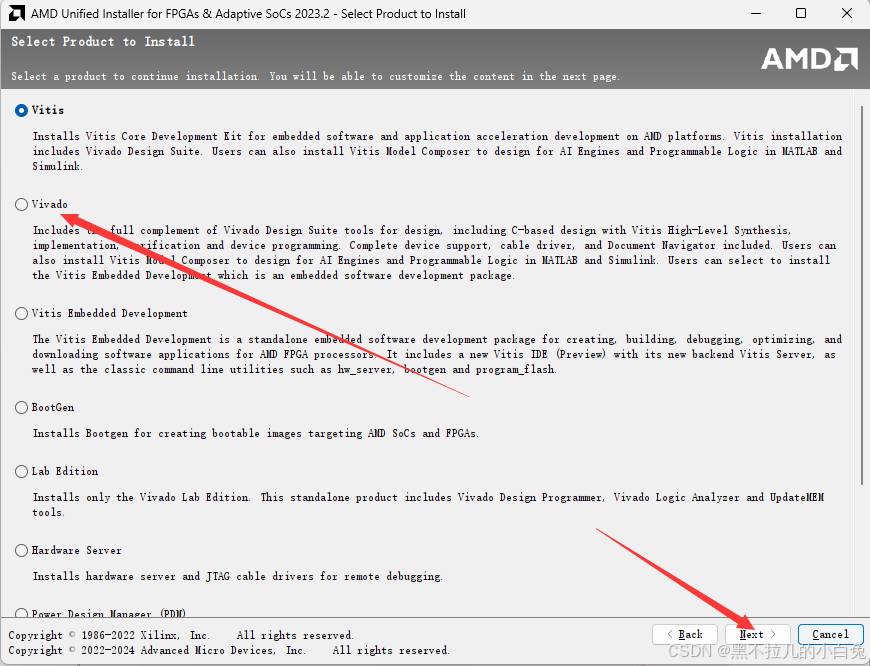This screenshot has height=666, width=870.
Task: Go to previous page with Back
Action: [x=685, y=634]
